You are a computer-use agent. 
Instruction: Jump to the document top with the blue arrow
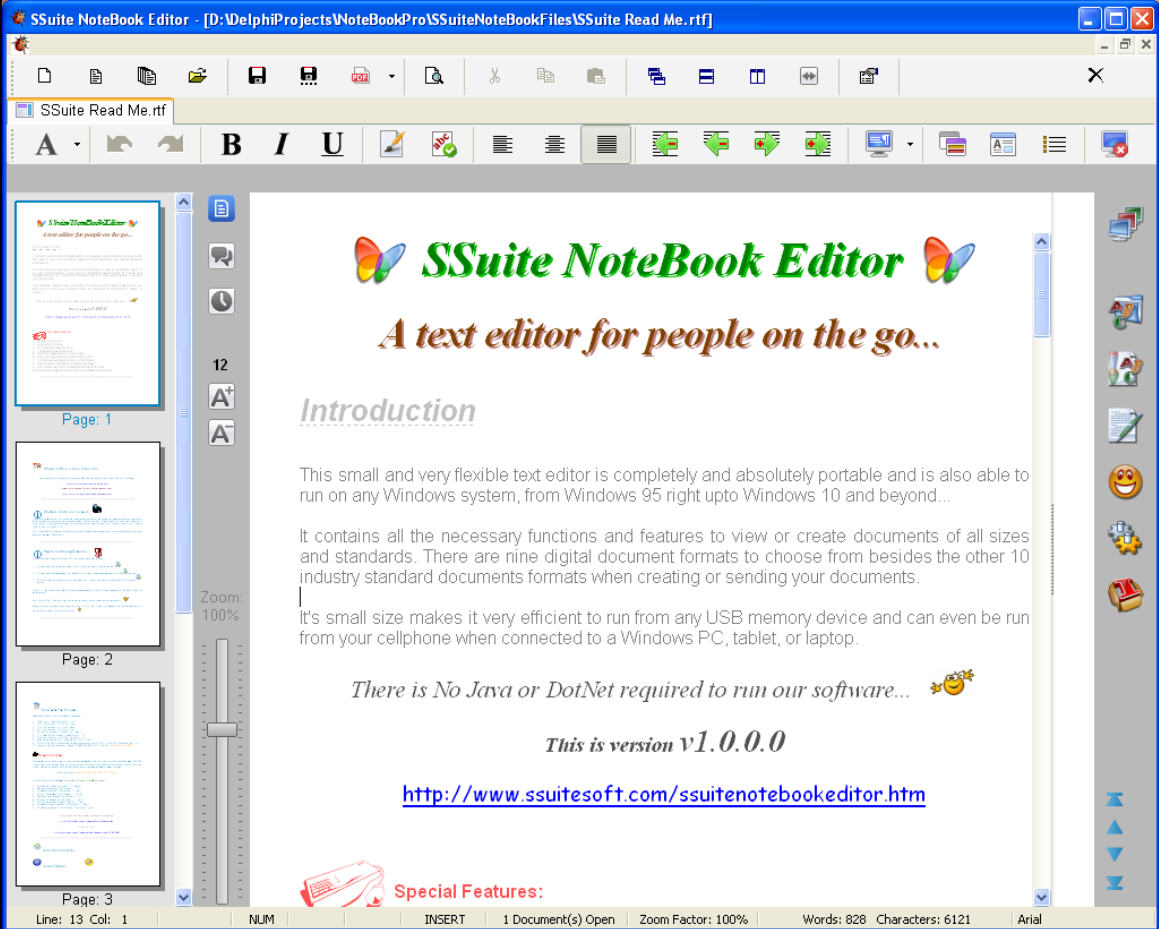[x=1115, y=799]
